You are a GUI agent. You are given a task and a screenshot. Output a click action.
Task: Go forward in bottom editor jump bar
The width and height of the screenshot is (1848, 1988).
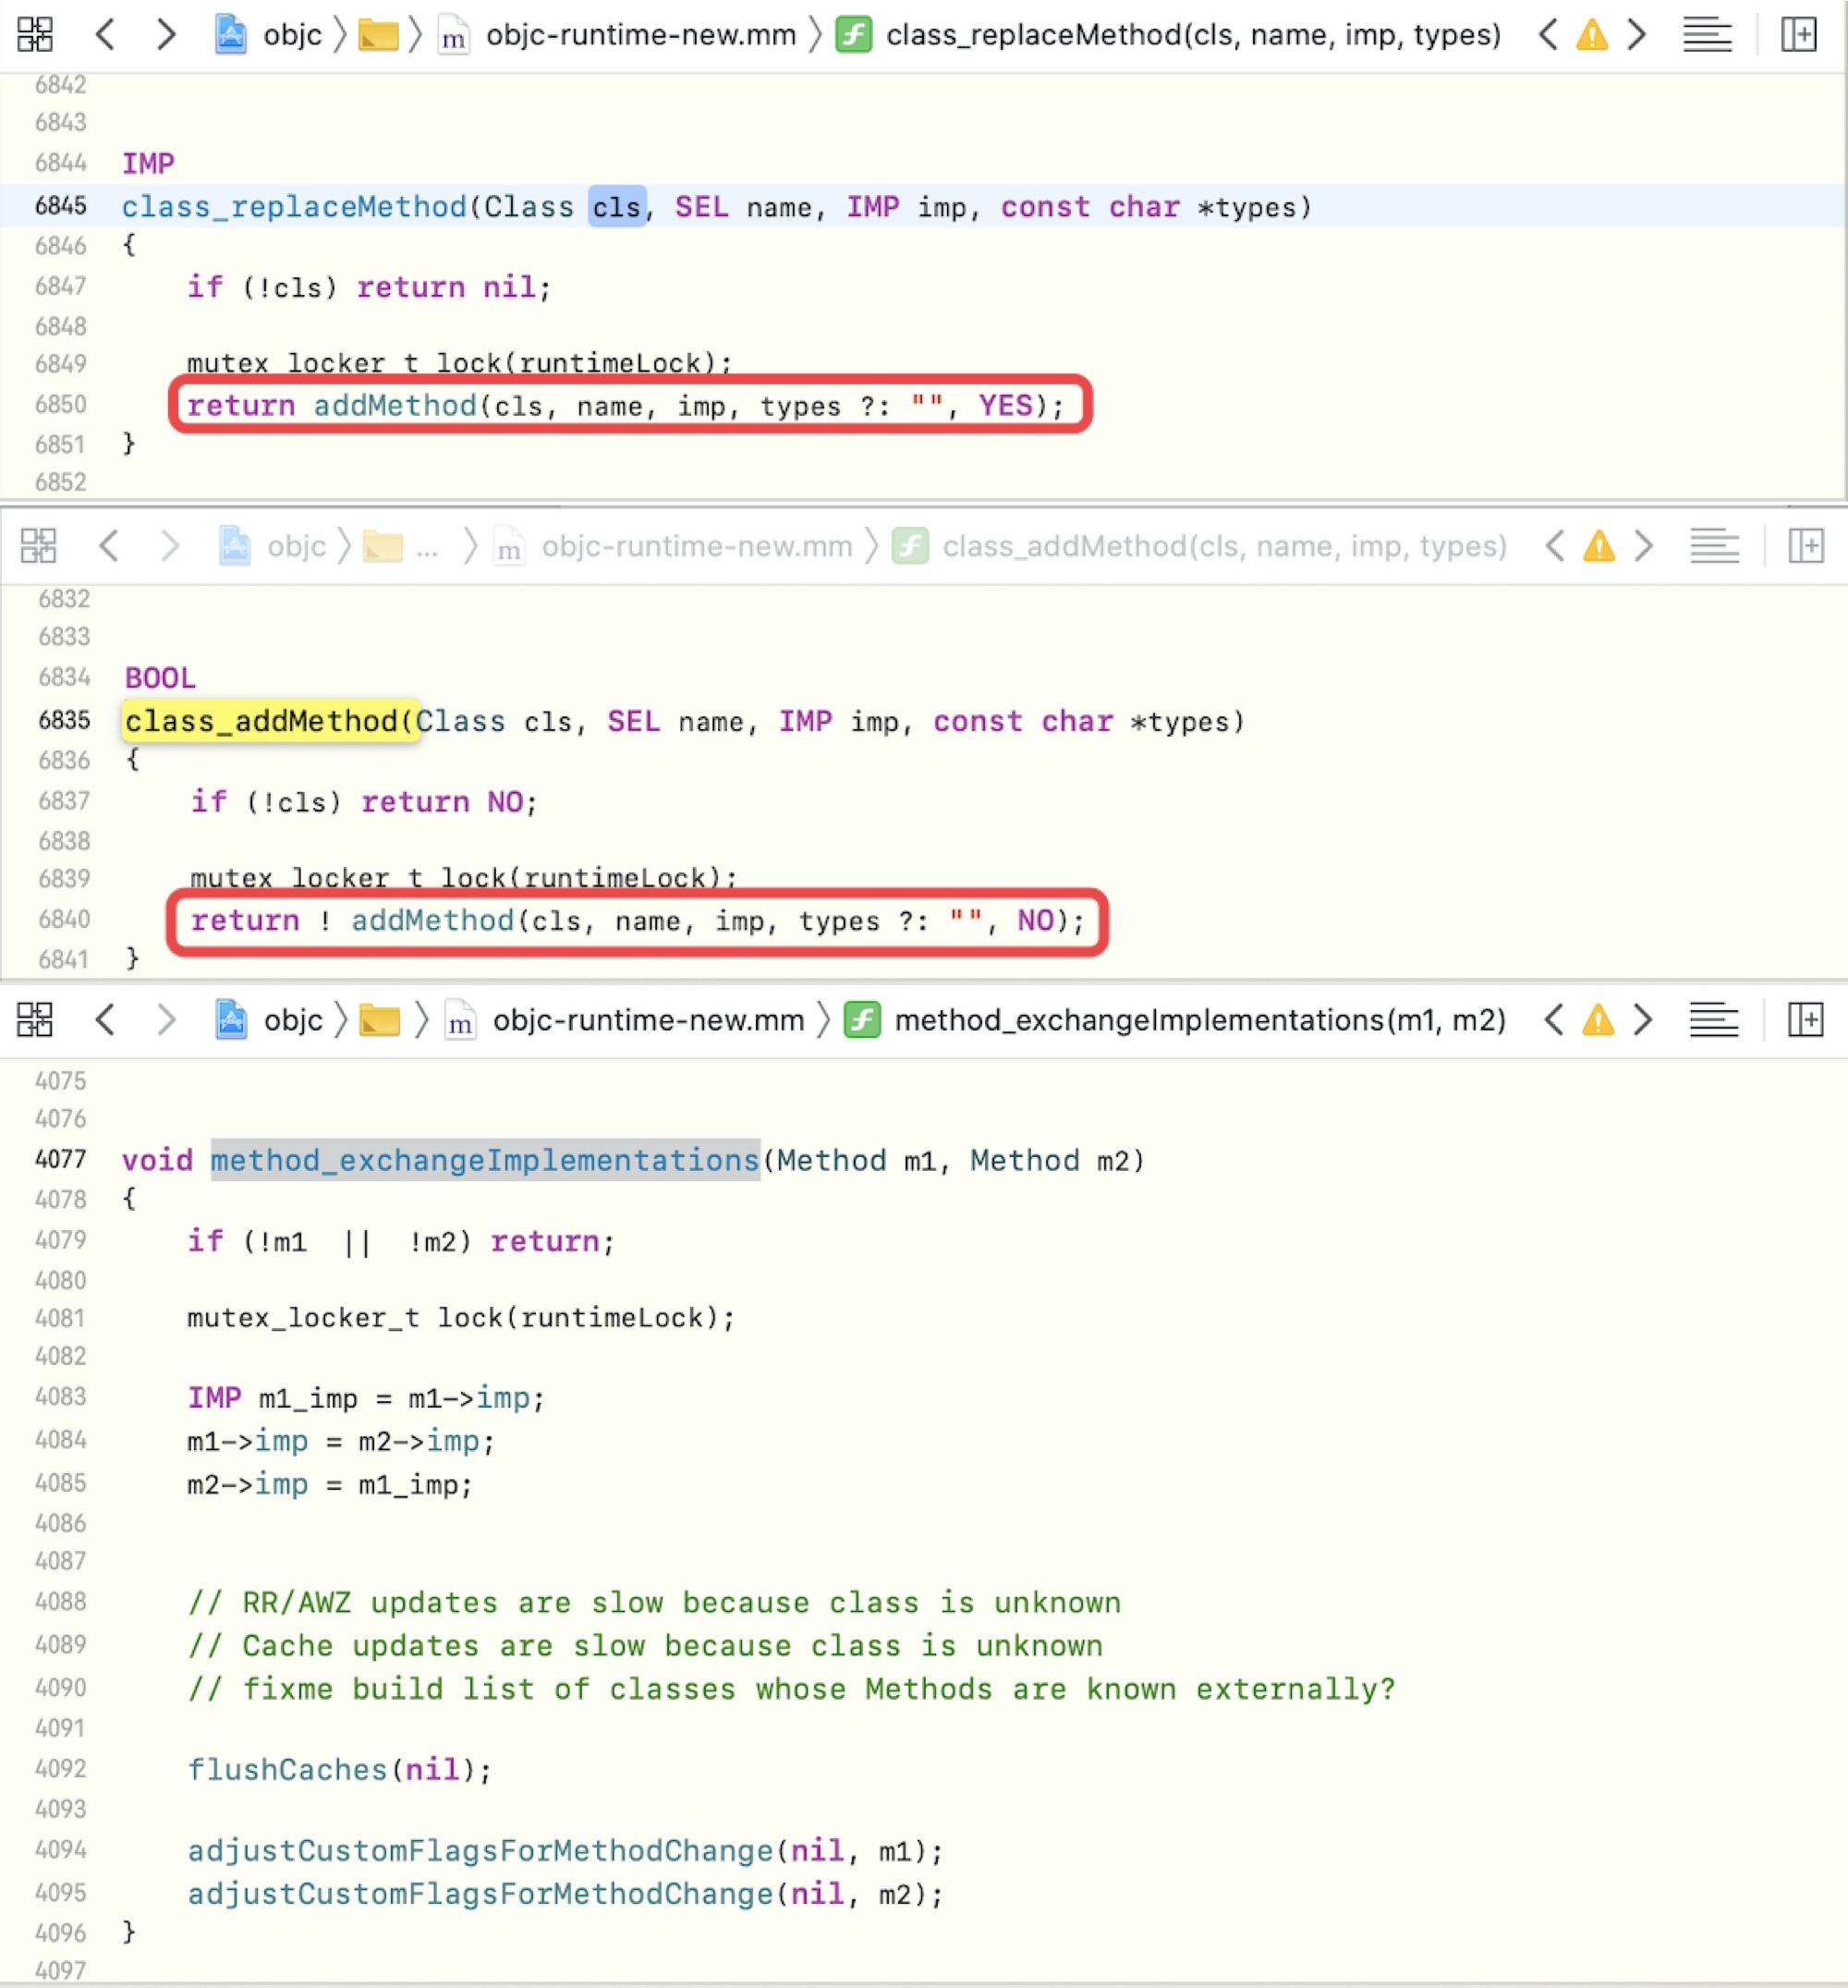(x=166, y=1020)
